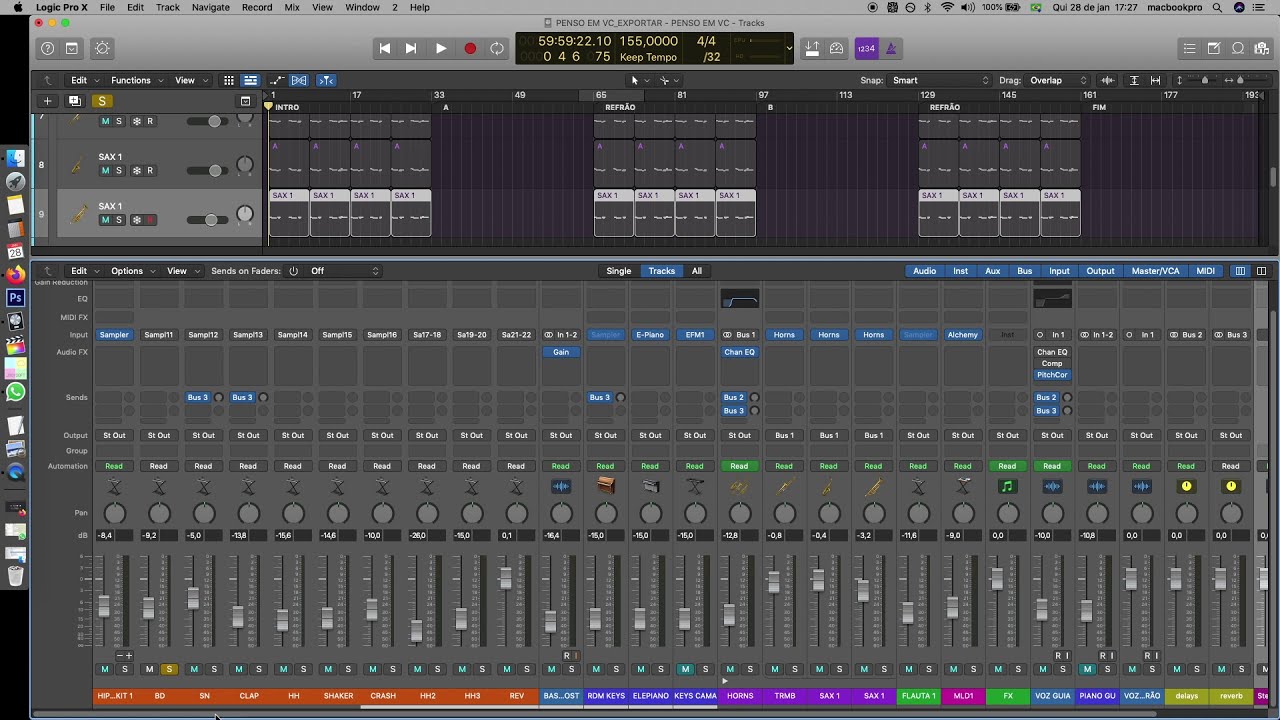This screenshot has height=720, width=1280.
Task: Switch mixer to Single view
Action: coord(619,271)
